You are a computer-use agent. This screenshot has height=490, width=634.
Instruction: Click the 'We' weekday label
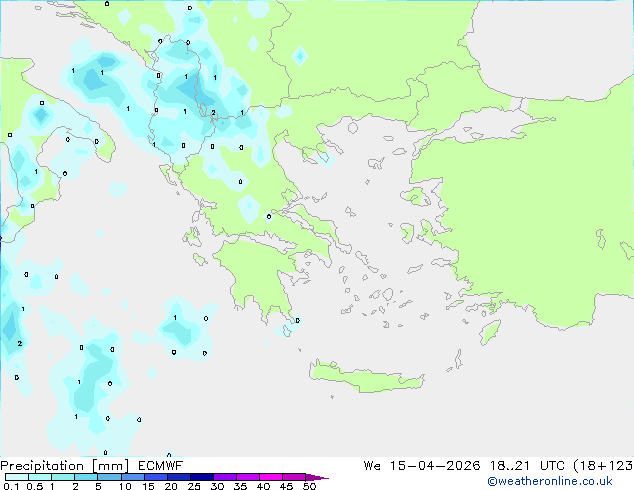pyautogui.click(x=372, y=466)
